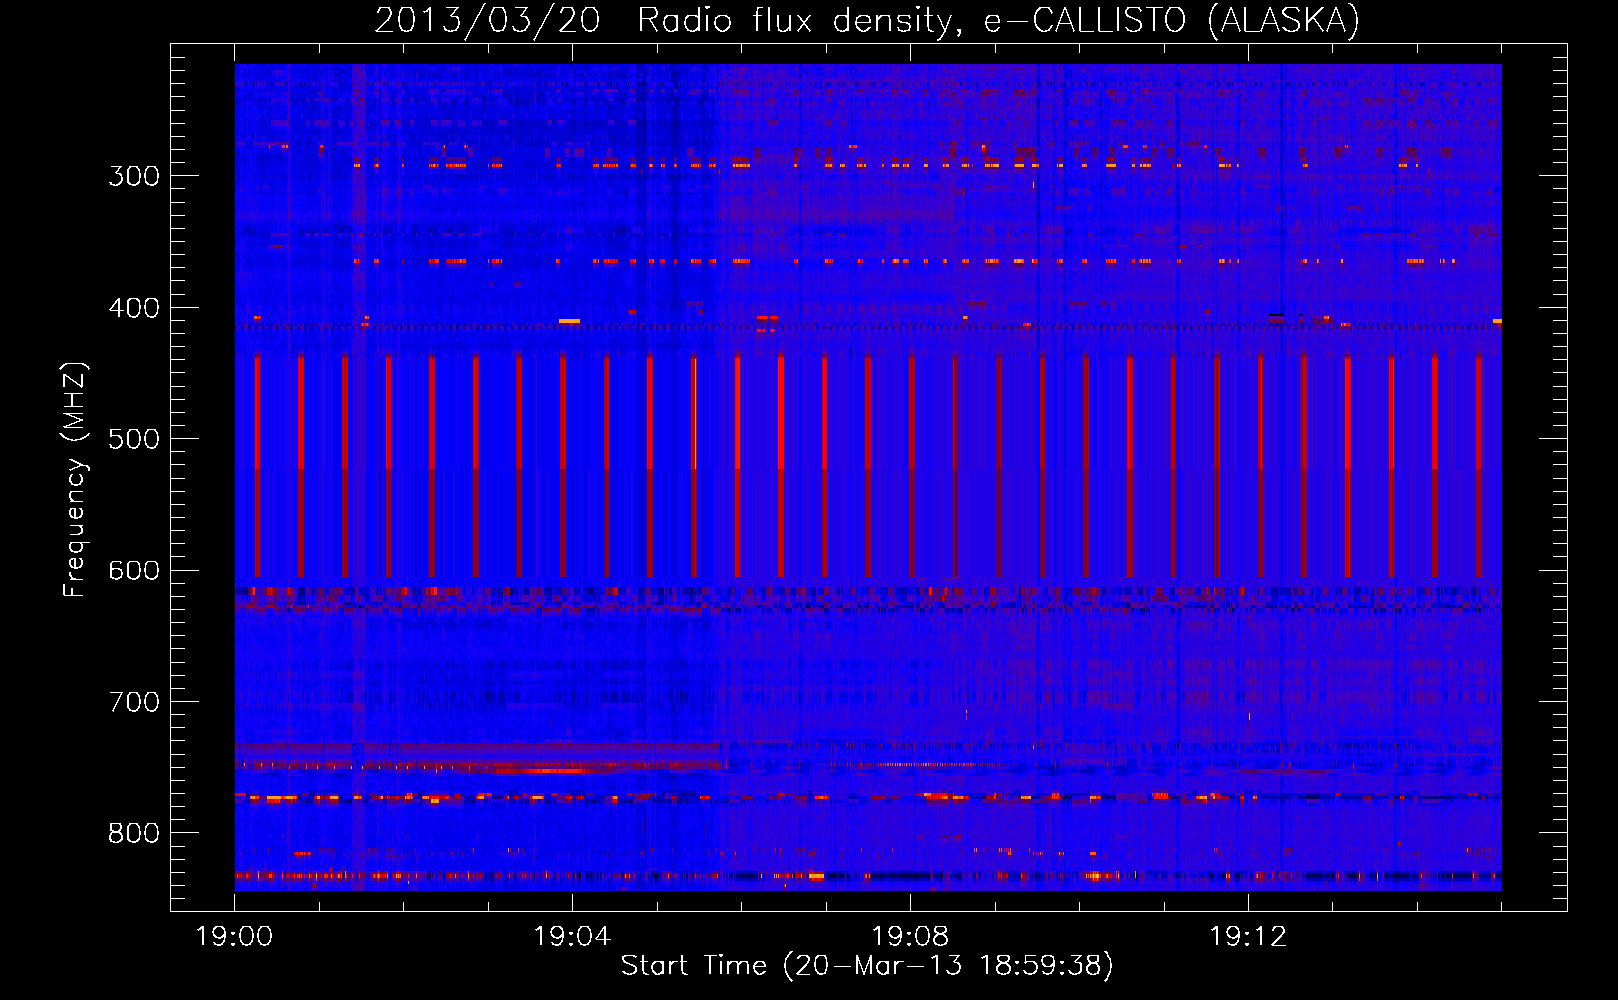Viewport: 1618px width, 1000px height.
Task: Click the '400' frequency tick label
Action: [x=133, y=308]
